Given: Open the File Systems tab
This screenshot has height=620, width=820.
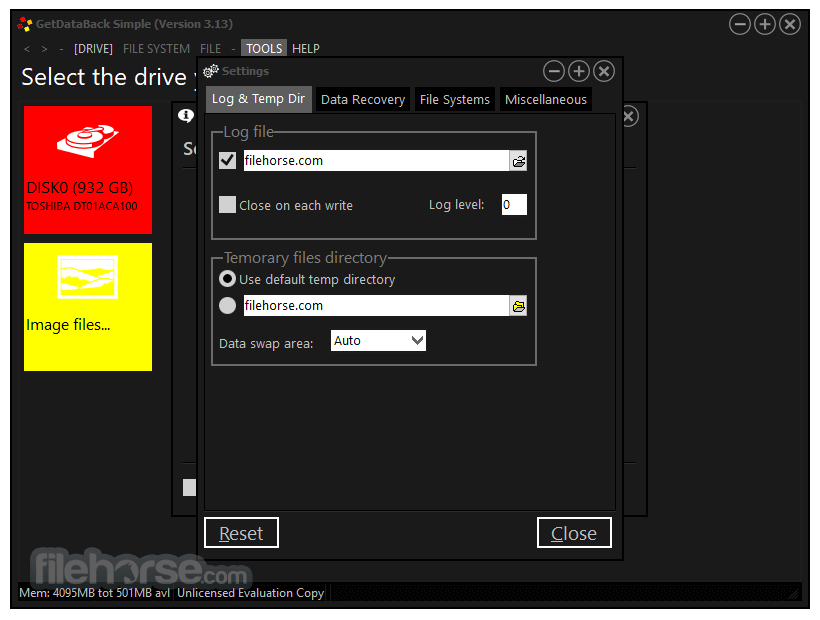Looking at the screenshot, I should (454, 99).
